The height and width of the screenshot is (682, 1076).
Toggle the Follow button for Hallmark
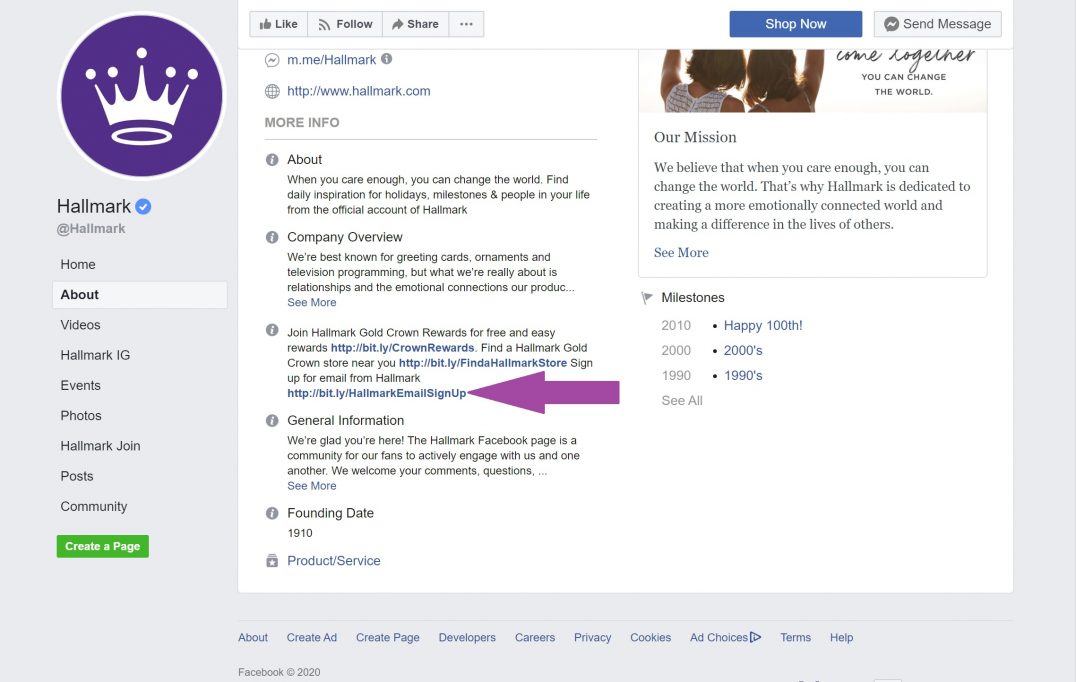[x=344, y=23]
